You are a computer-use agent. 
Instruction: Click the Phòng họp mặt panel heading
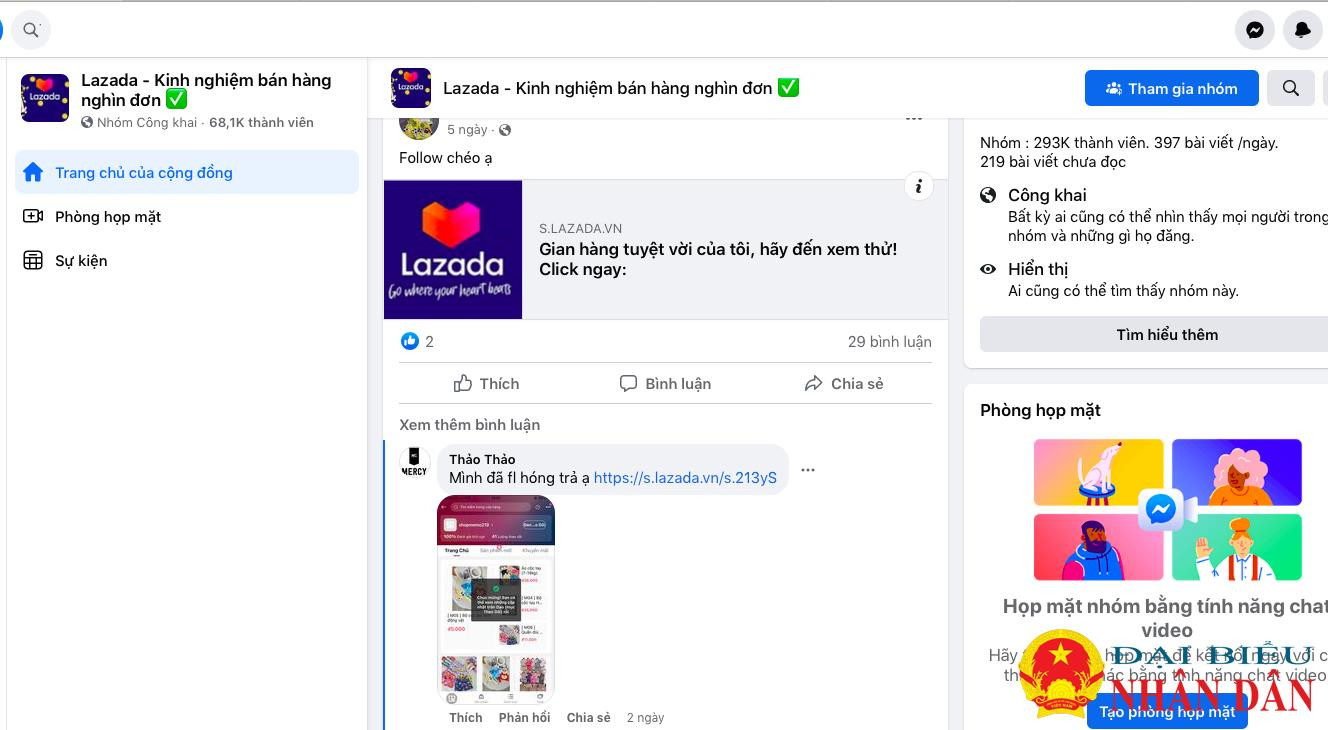1040,410
